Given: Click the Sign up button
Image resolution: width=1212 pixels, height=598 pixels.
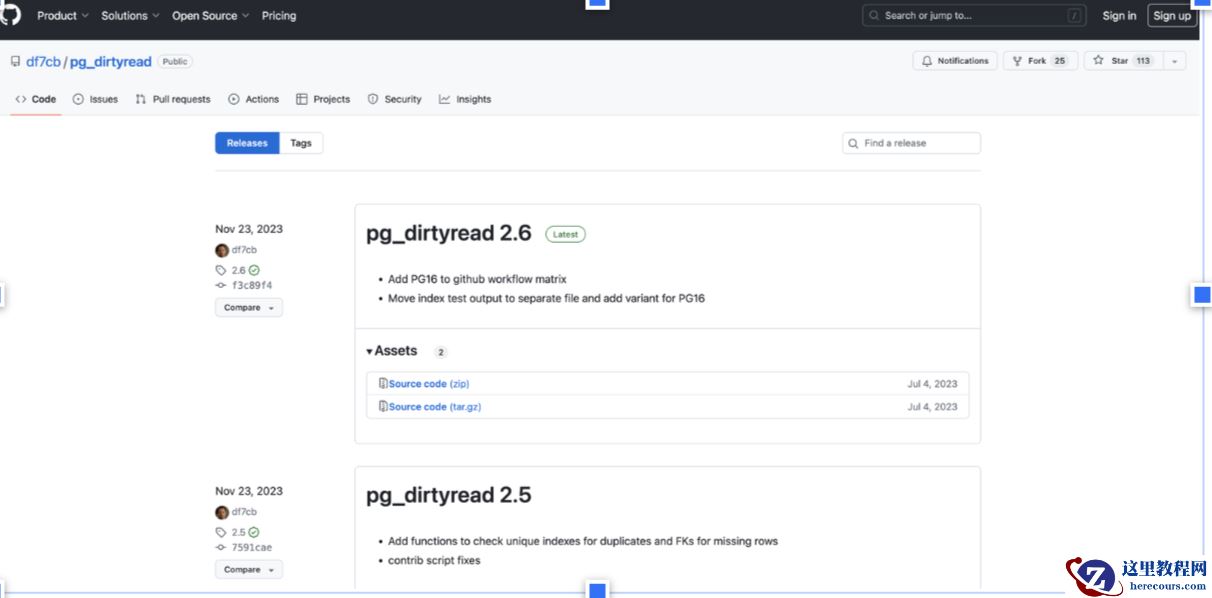Looking at the screenshot, I should tap(1172, 16).
